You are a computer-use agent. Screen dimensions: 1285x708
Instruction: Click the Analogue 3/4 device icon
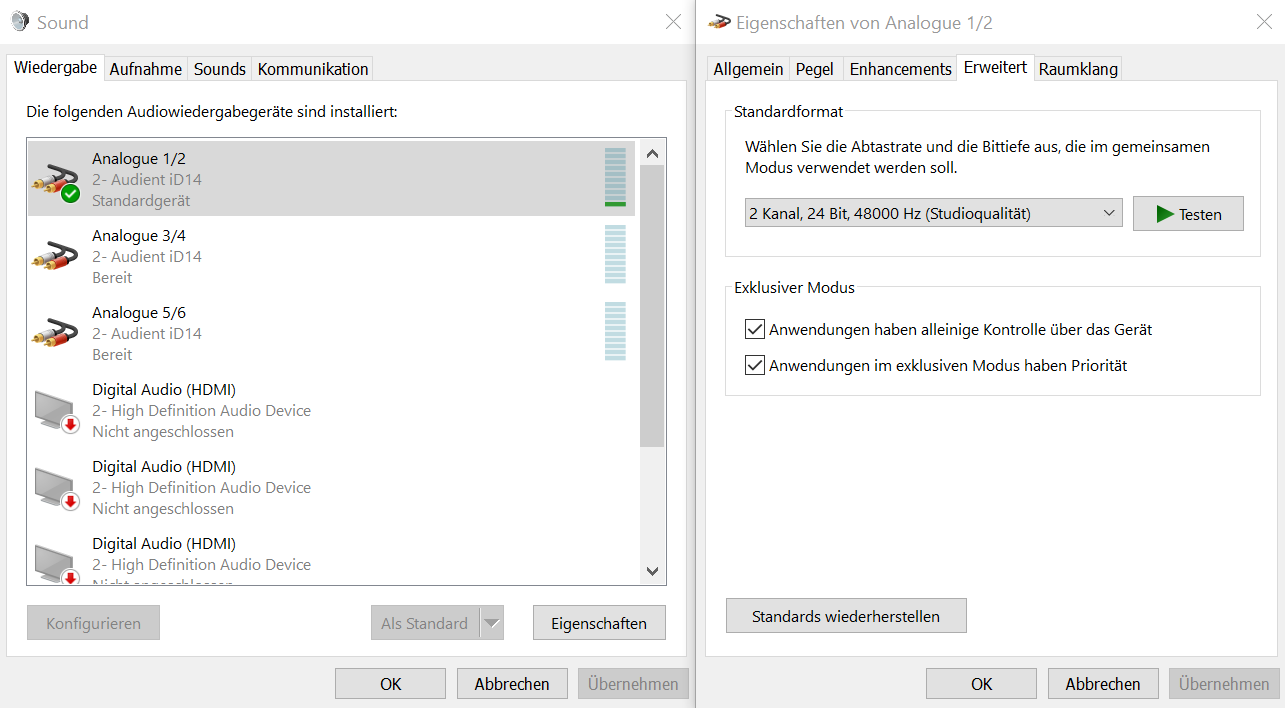click(54, 255)
